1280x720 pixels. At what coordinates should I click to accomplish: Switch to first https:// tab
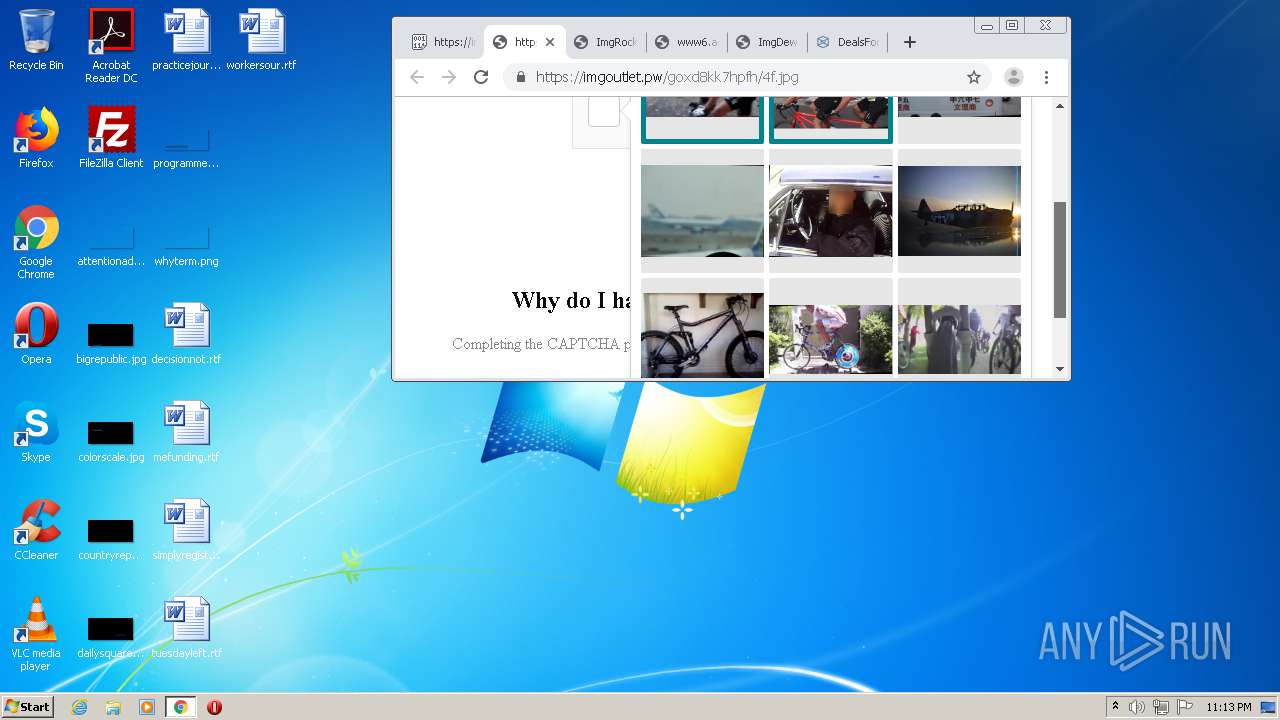coord(444,42)
